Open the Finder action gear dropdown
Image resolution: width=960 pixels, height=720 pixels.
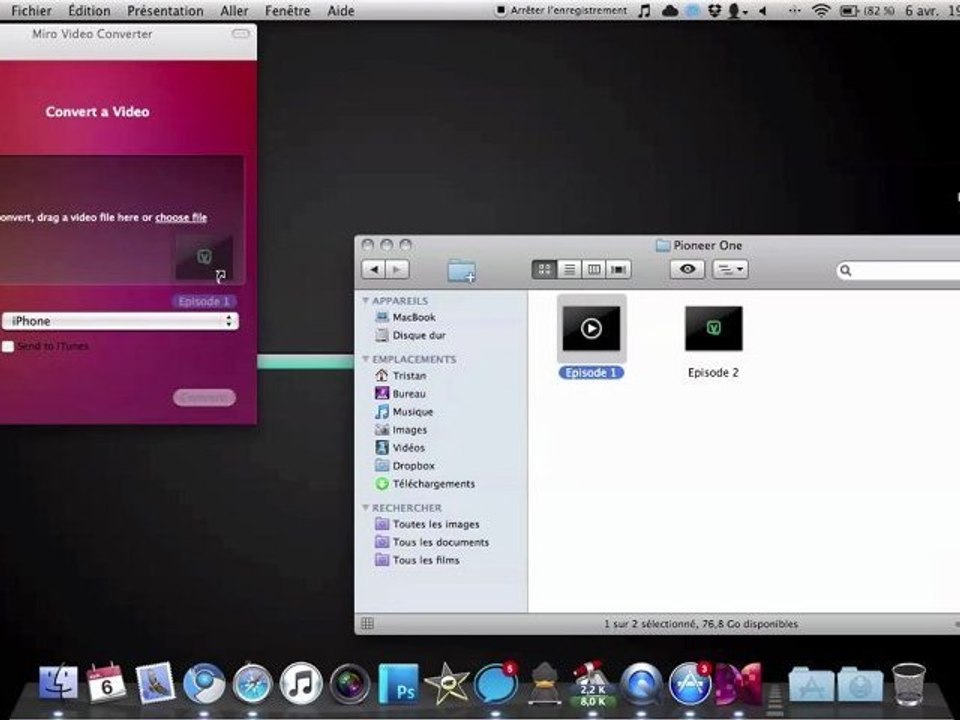pos(730,269)
